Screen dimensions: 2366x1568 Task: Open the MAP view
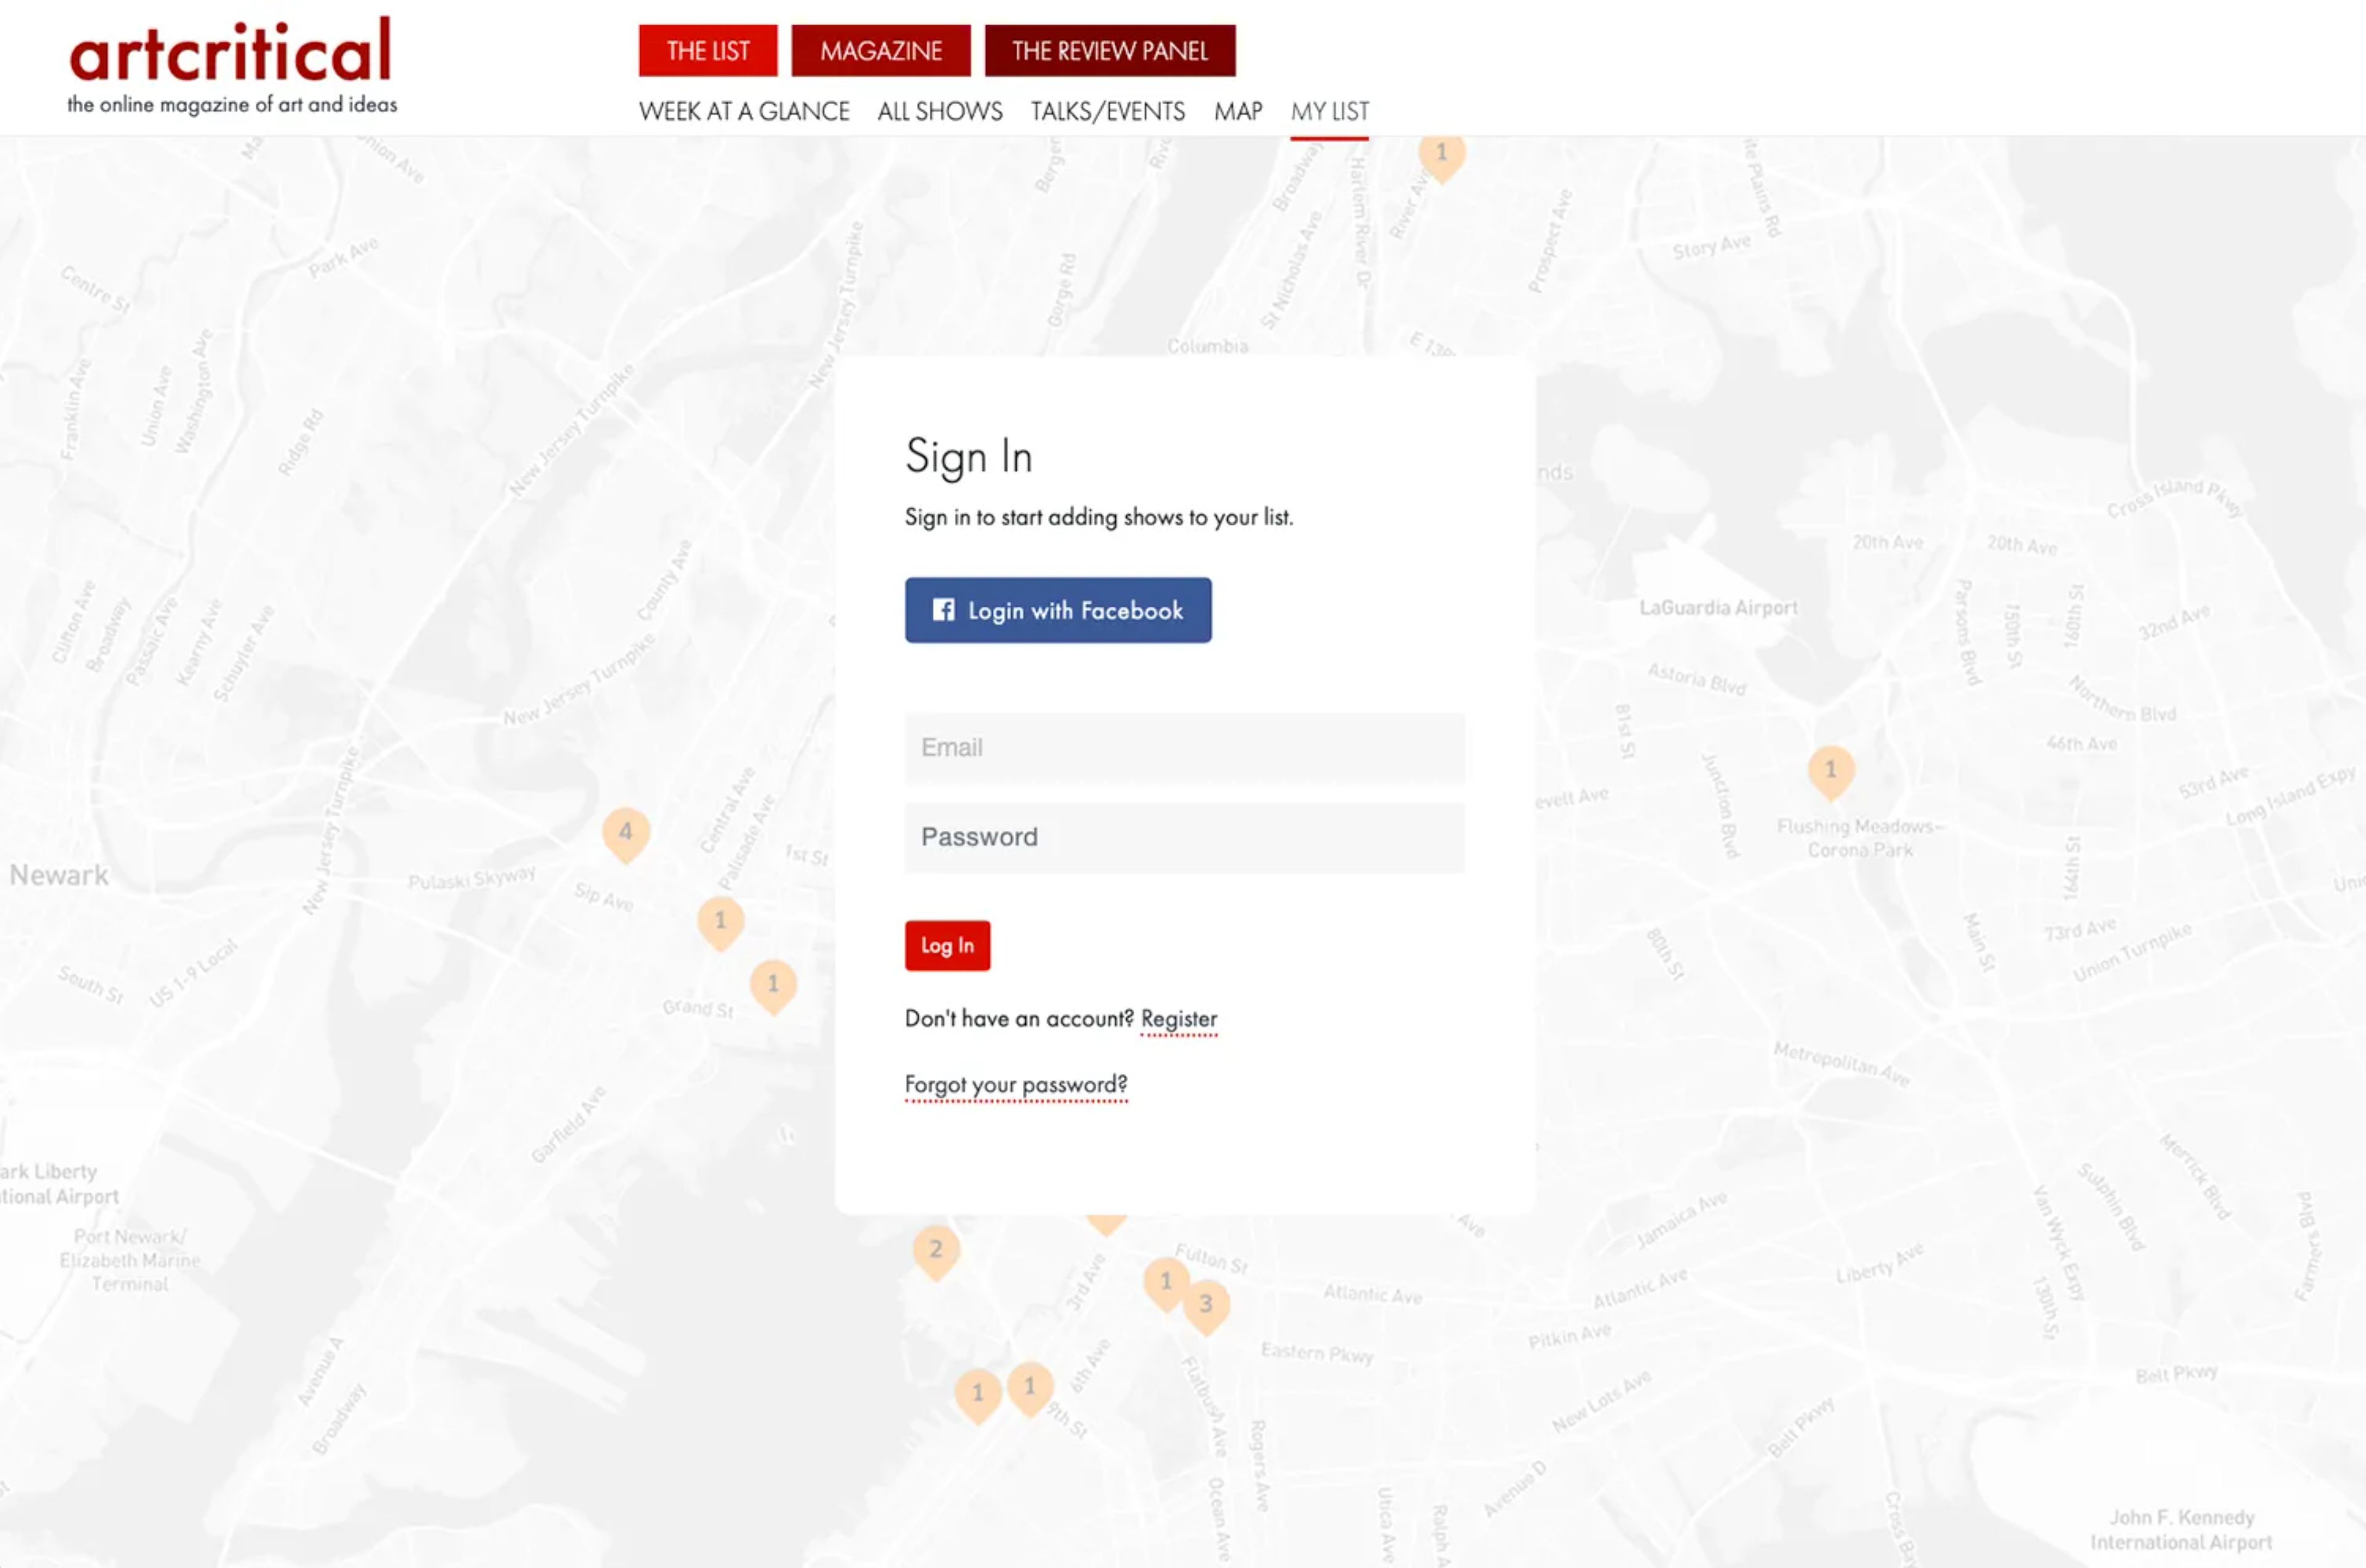tap(1237, 111)
